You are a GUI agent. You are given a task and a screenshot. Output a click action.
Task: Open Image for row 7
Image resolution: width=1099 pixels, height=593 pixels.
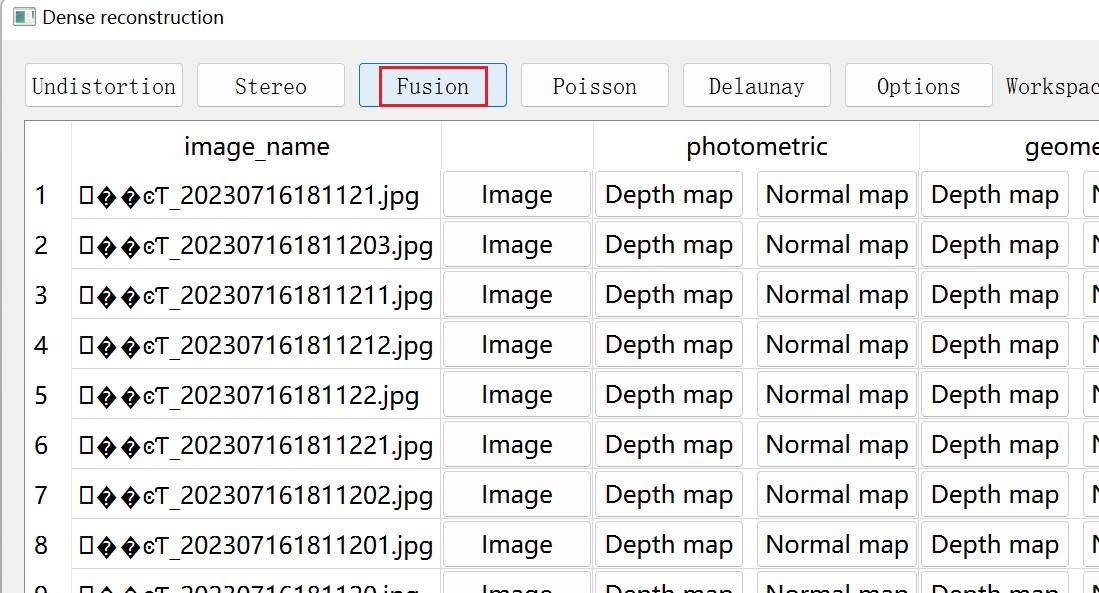517,495
